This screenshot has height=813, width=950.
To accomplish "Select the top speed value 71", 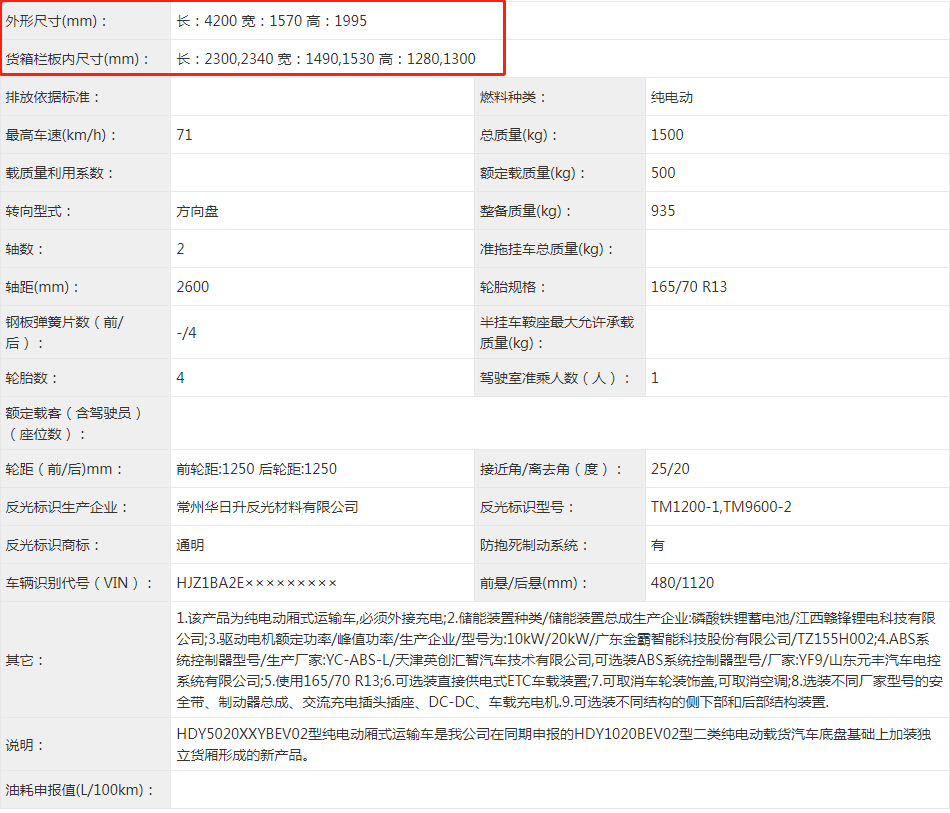I will [x=184, y=135].
